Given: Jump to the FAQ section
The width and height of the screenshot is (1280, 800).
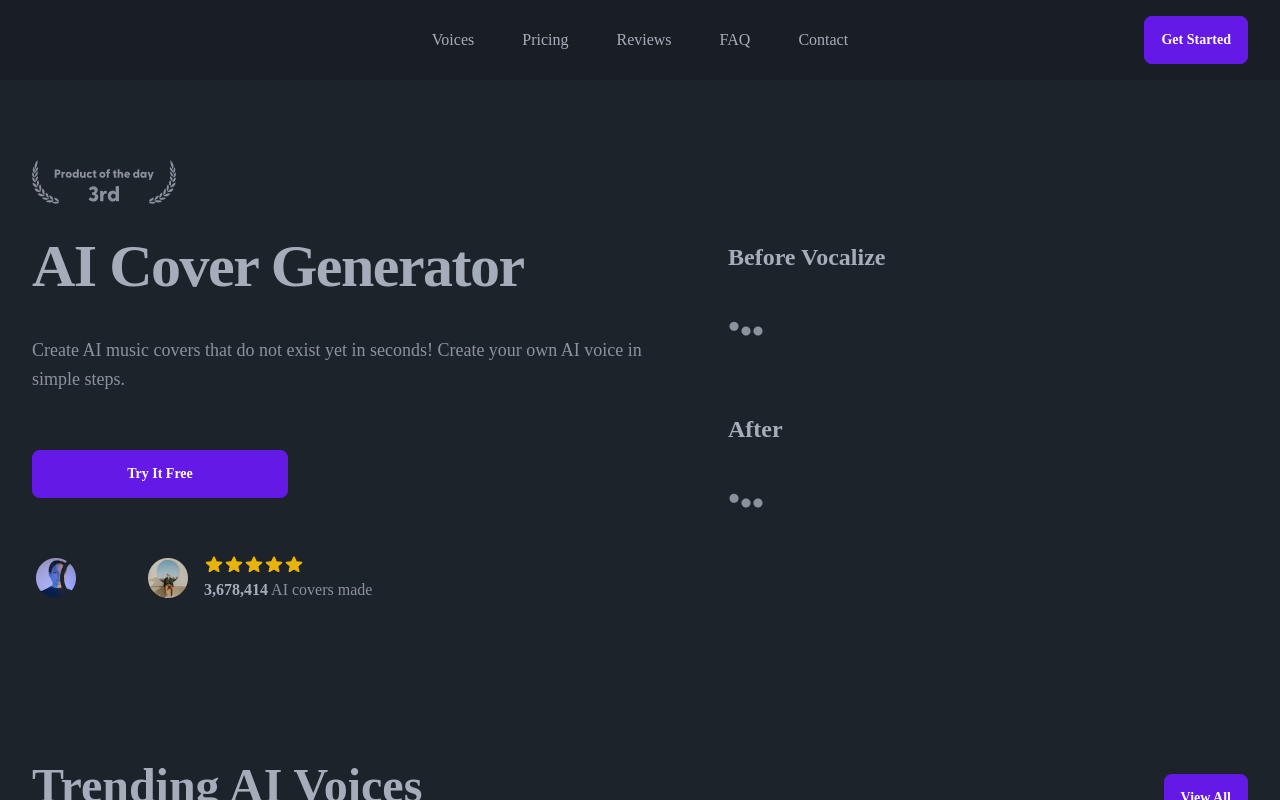Looking at the screenshot, I should (735, 40).
